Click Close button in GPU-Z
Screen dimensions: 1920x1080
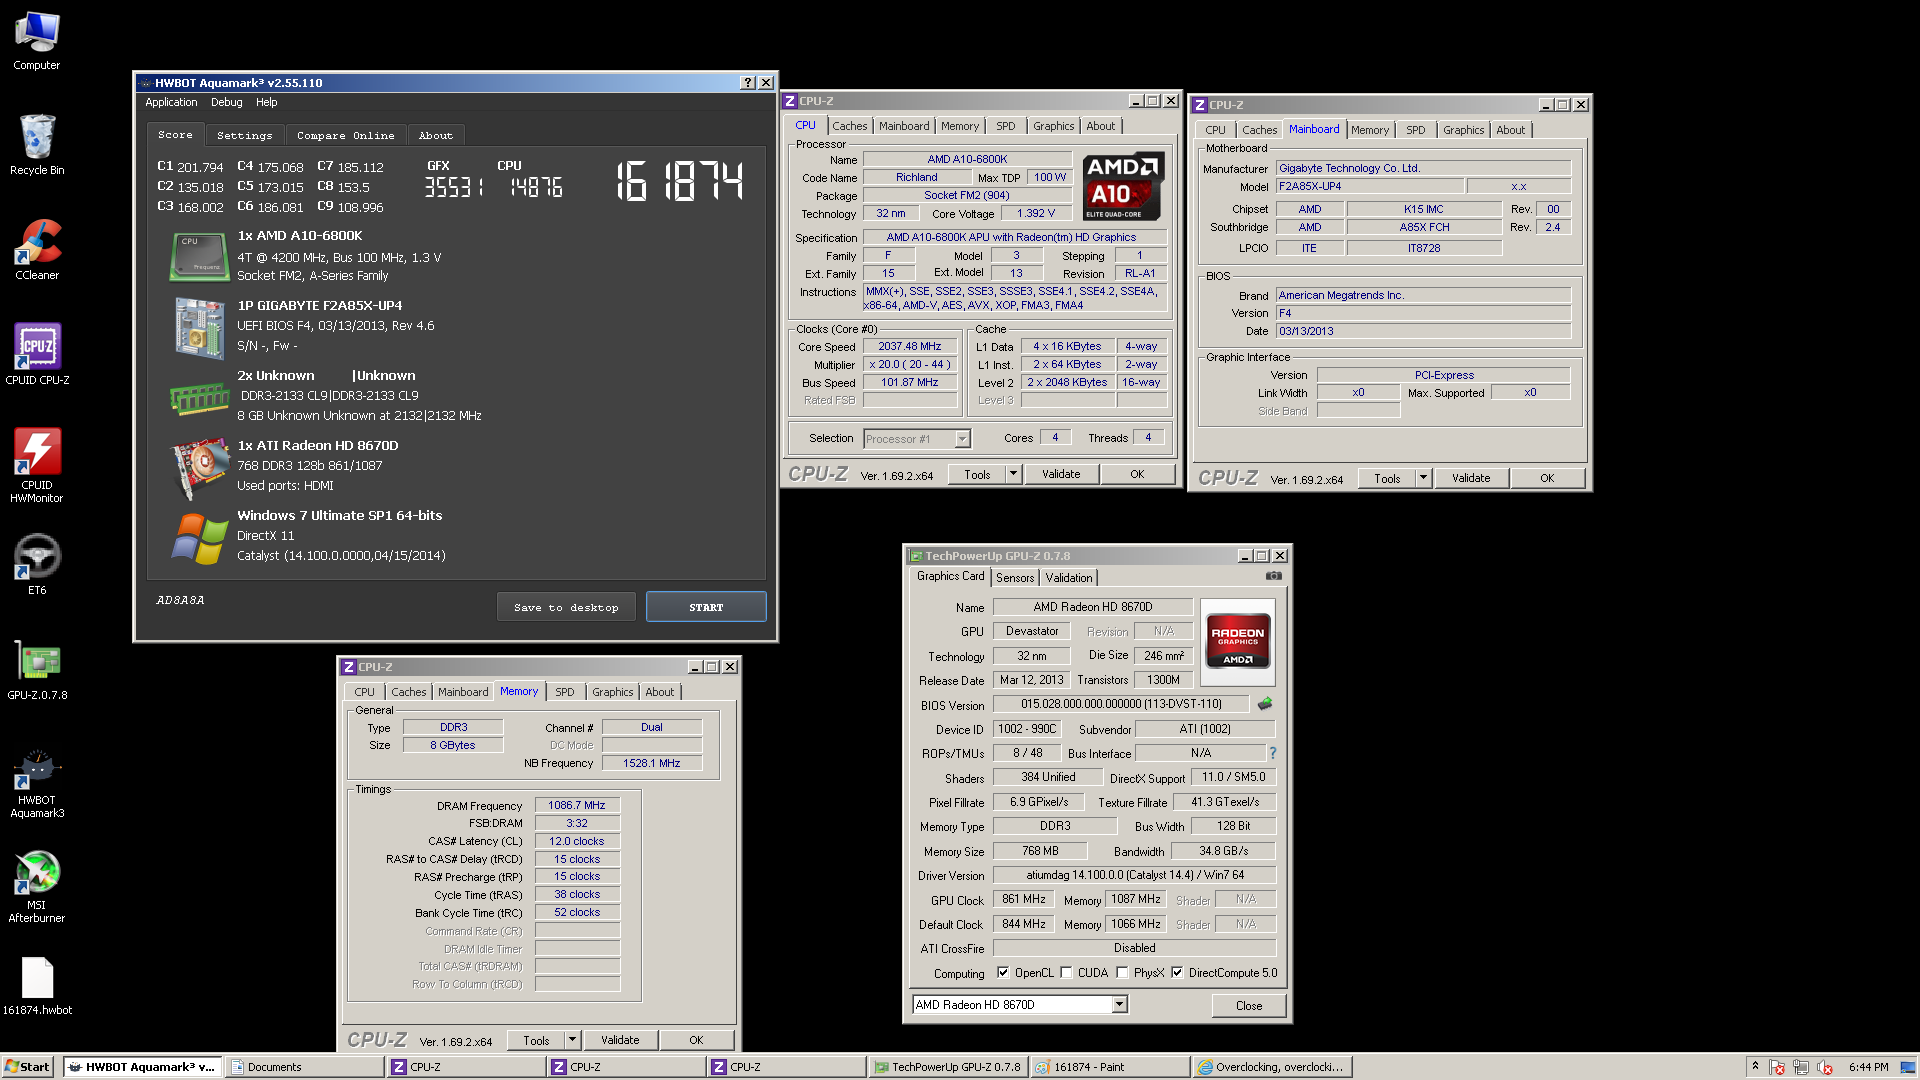coord(1249,1006)
